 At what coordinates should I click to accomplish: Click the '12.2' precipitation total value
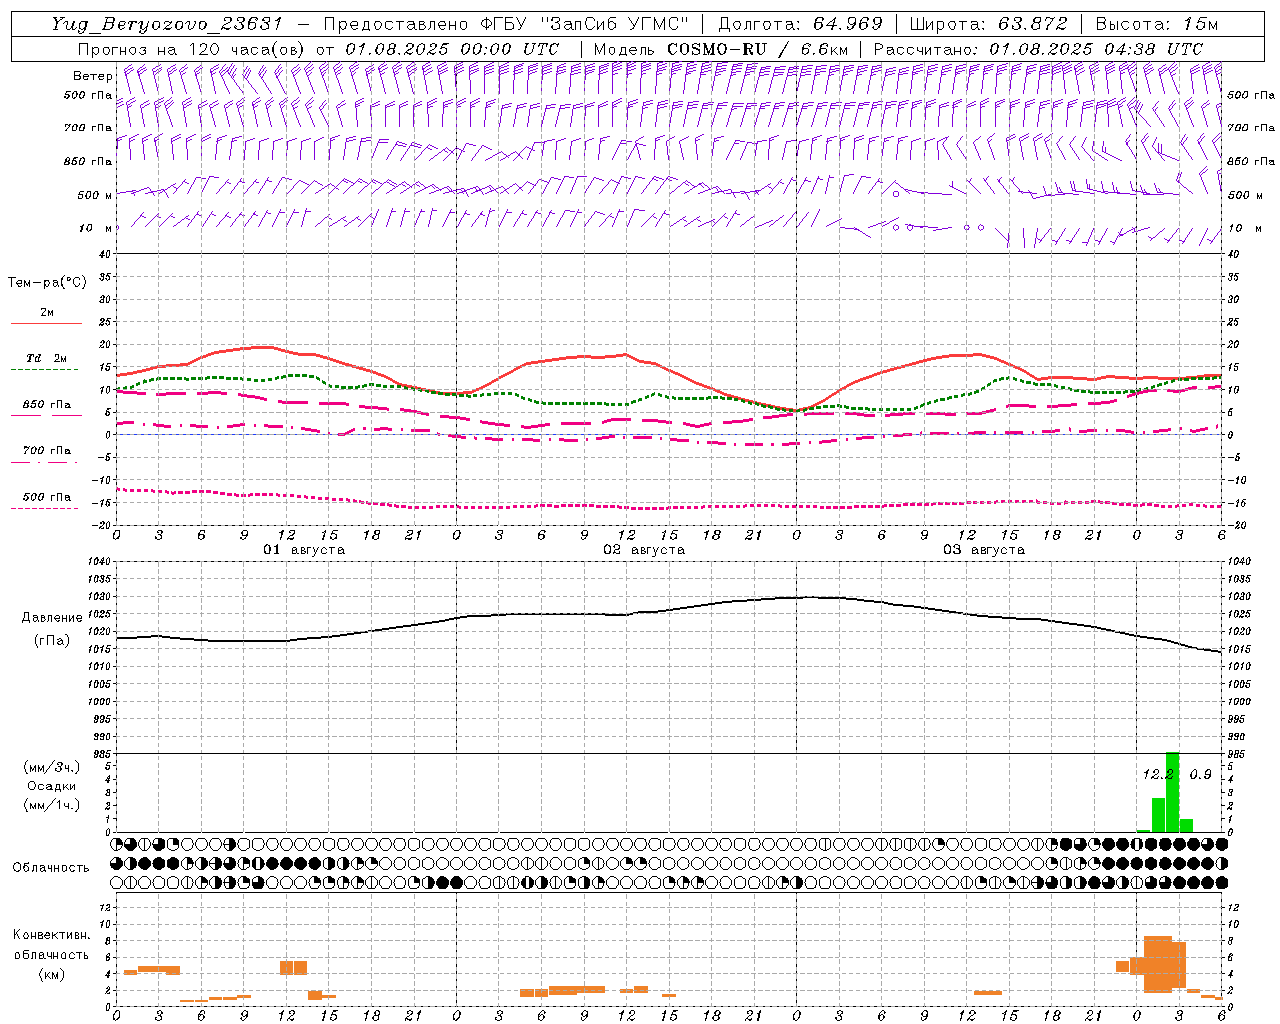pyautogui.click(x=1158, y=774)
